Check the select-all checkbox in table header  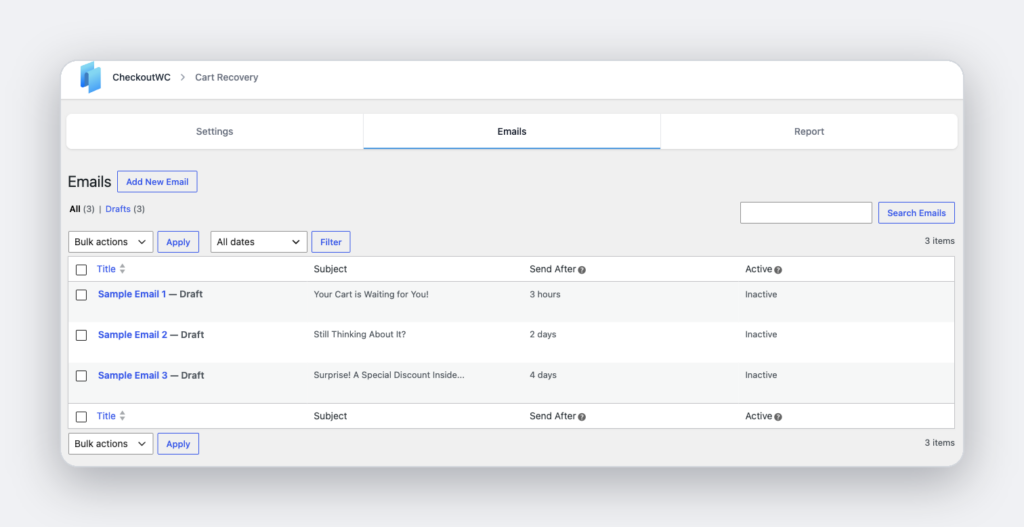82,270
